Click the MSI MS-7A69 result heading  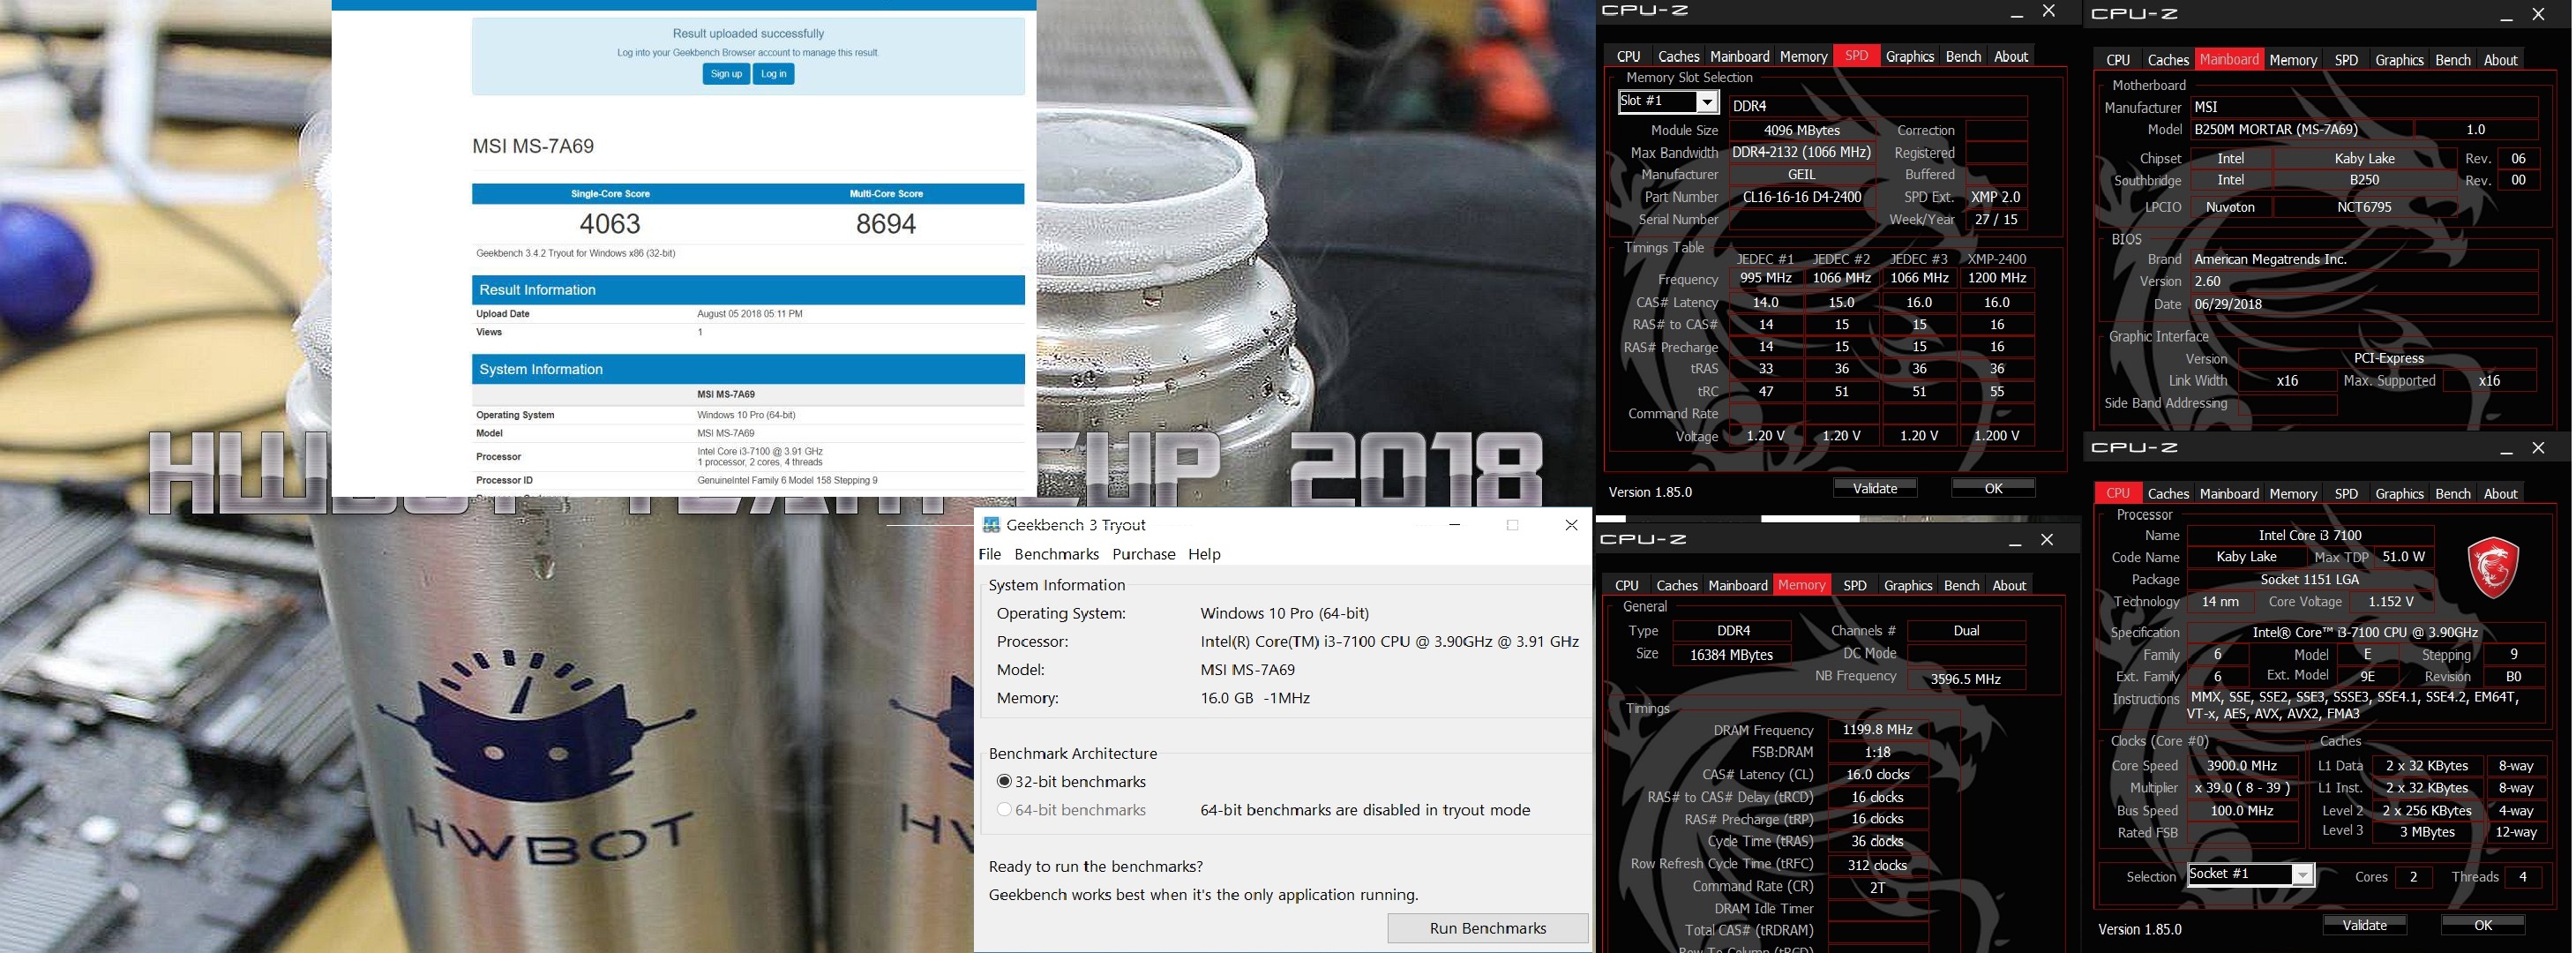533,146
